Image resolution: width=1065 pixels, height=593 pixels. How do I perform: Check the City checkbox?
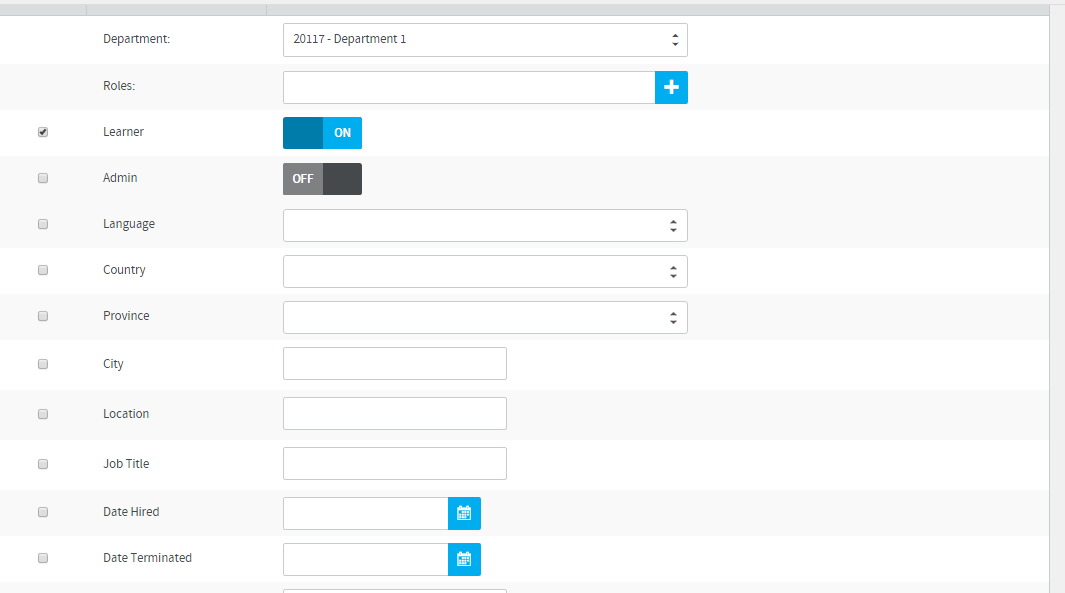point(43,364)
